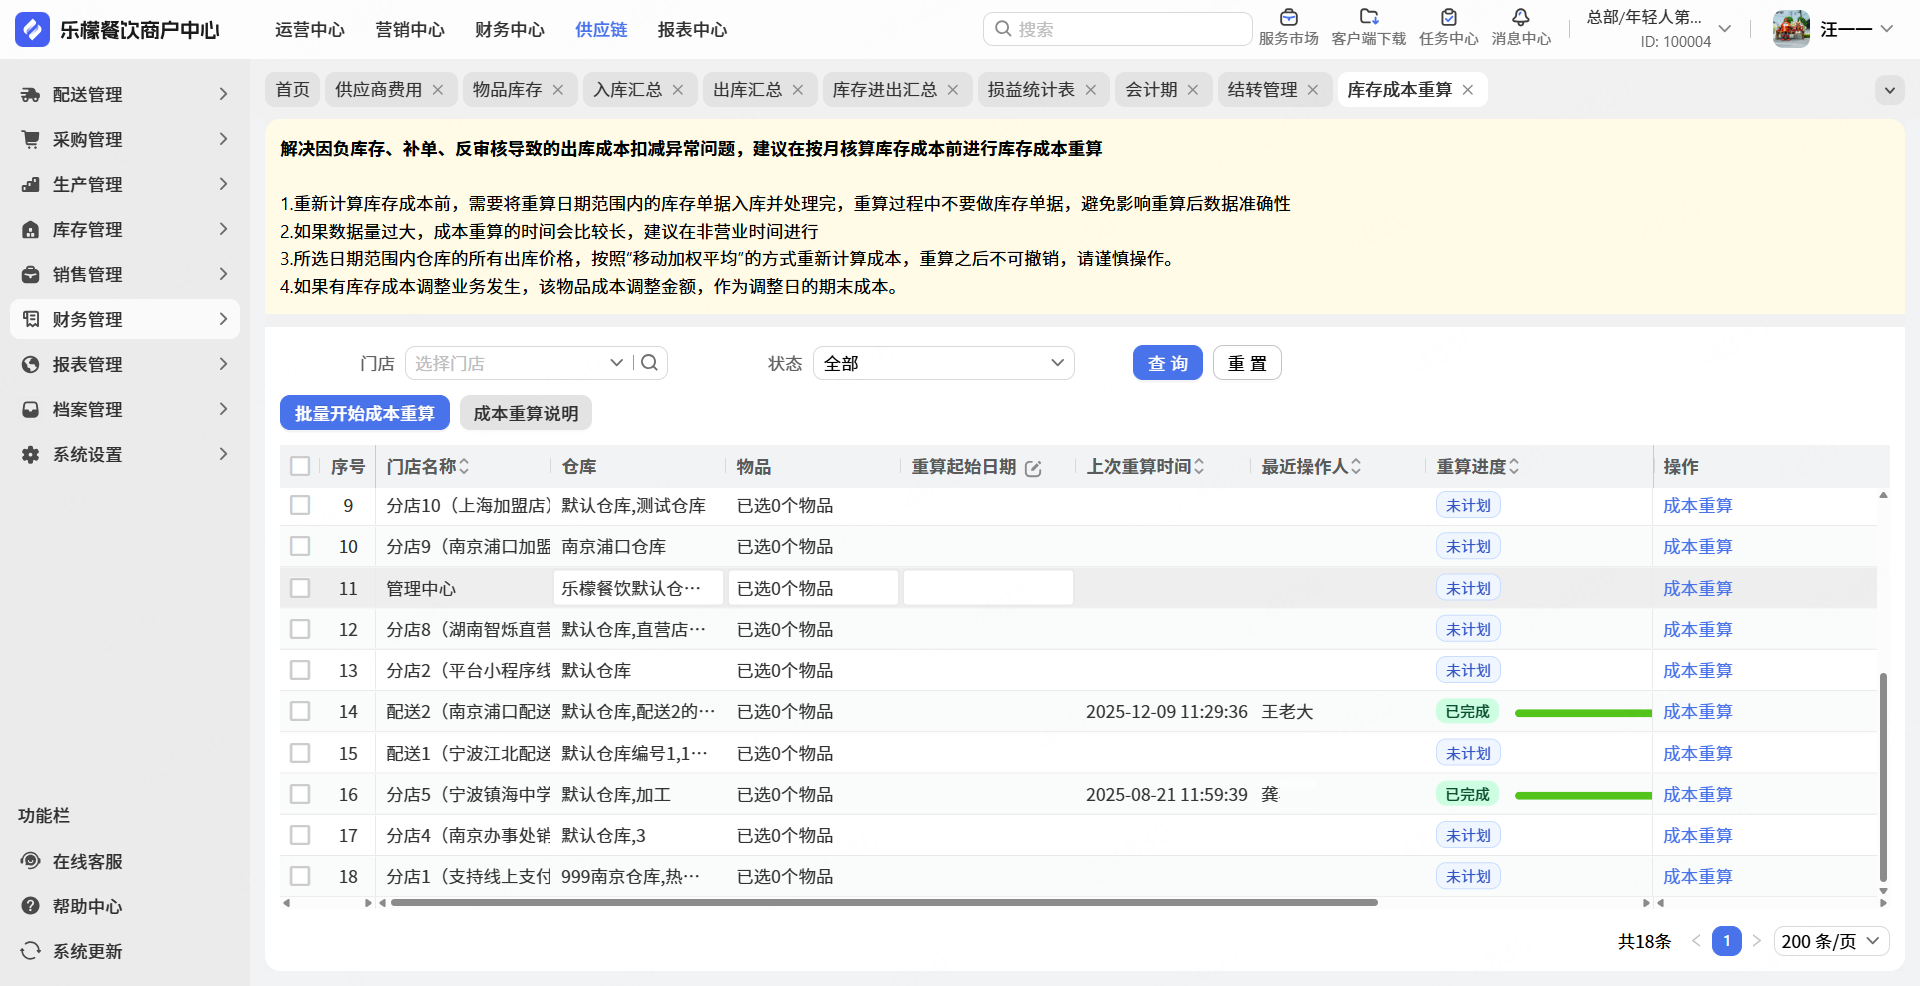
Task: Click 批量开始成本重算 button
Action: (365, 413)
